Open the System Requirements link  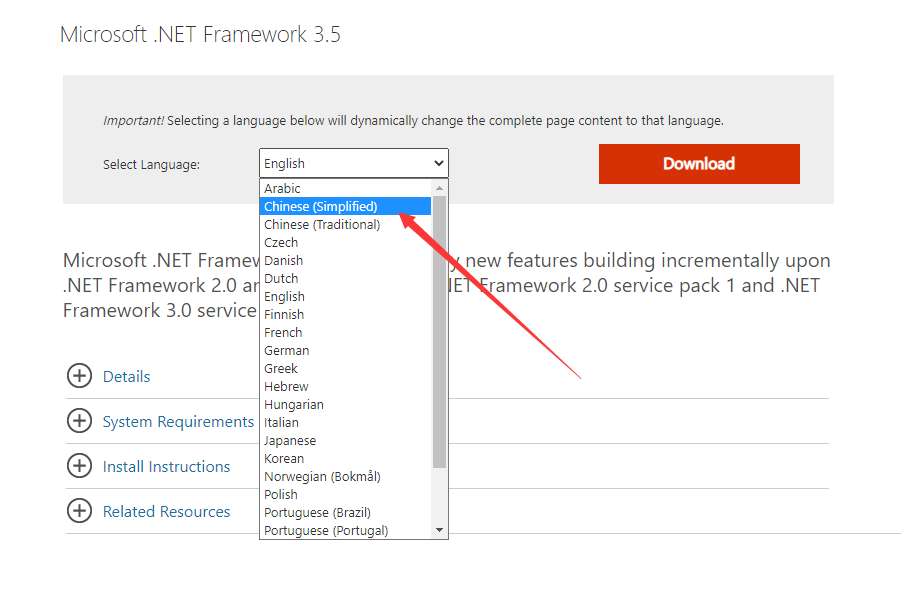point(178,422)
